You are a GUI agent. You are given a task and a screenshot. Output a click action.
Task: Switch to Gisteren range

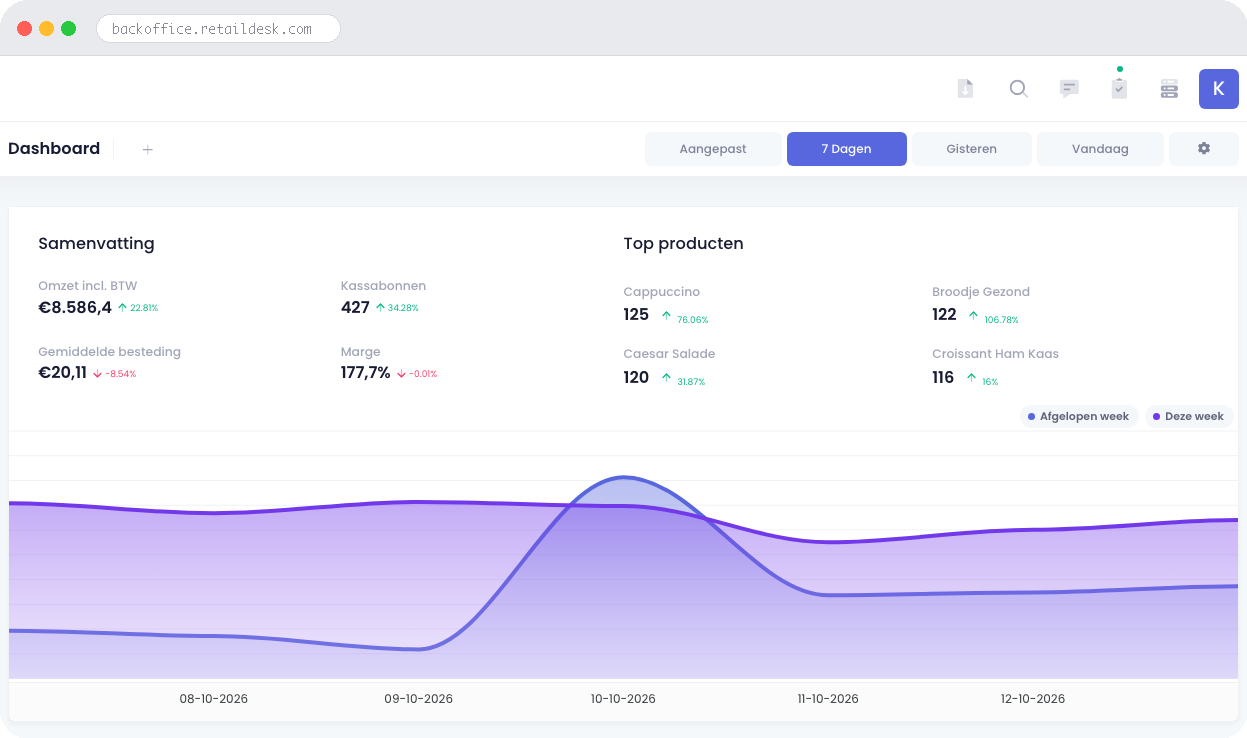click(971, 149)
